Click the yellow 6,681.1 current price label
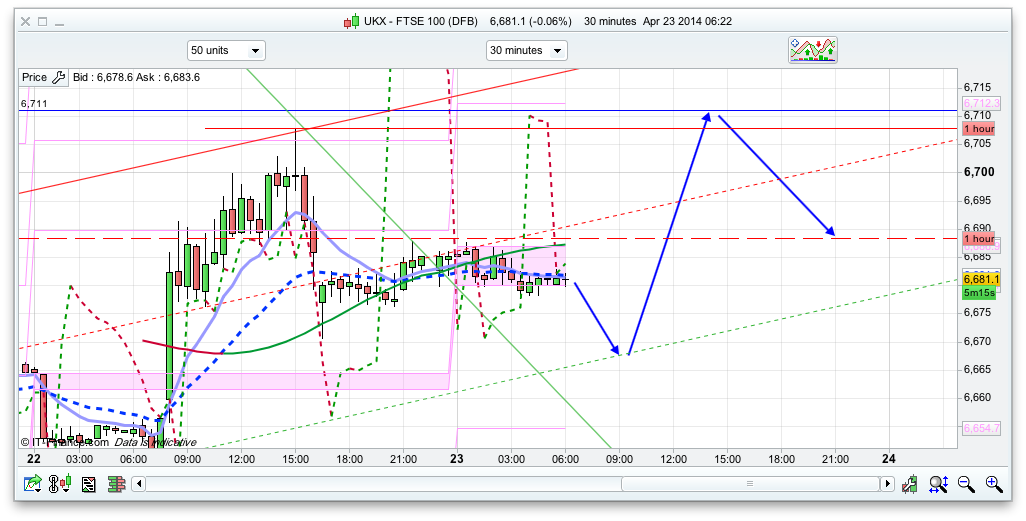This screenshot has width=1026, height=521. click(x=978, y=279)
